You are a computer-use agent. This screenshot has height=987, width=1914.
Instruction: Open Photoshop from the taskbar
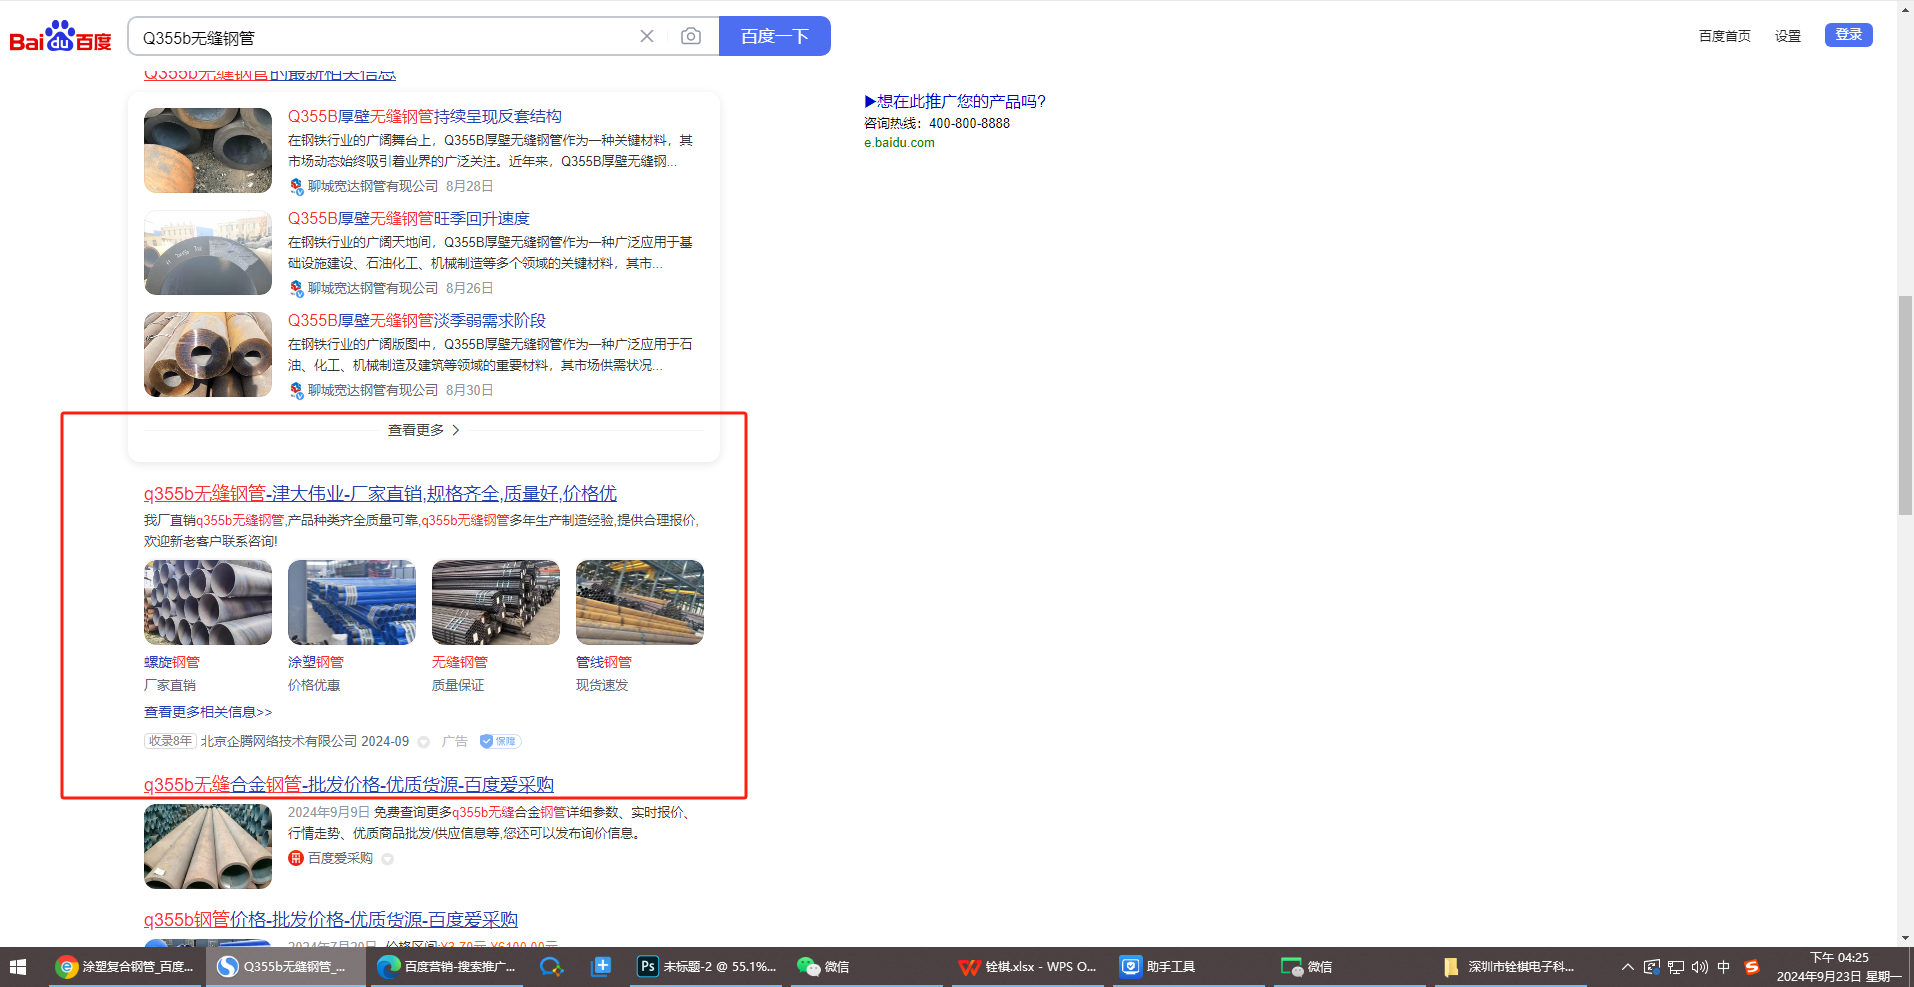click(x=707, y=967)
